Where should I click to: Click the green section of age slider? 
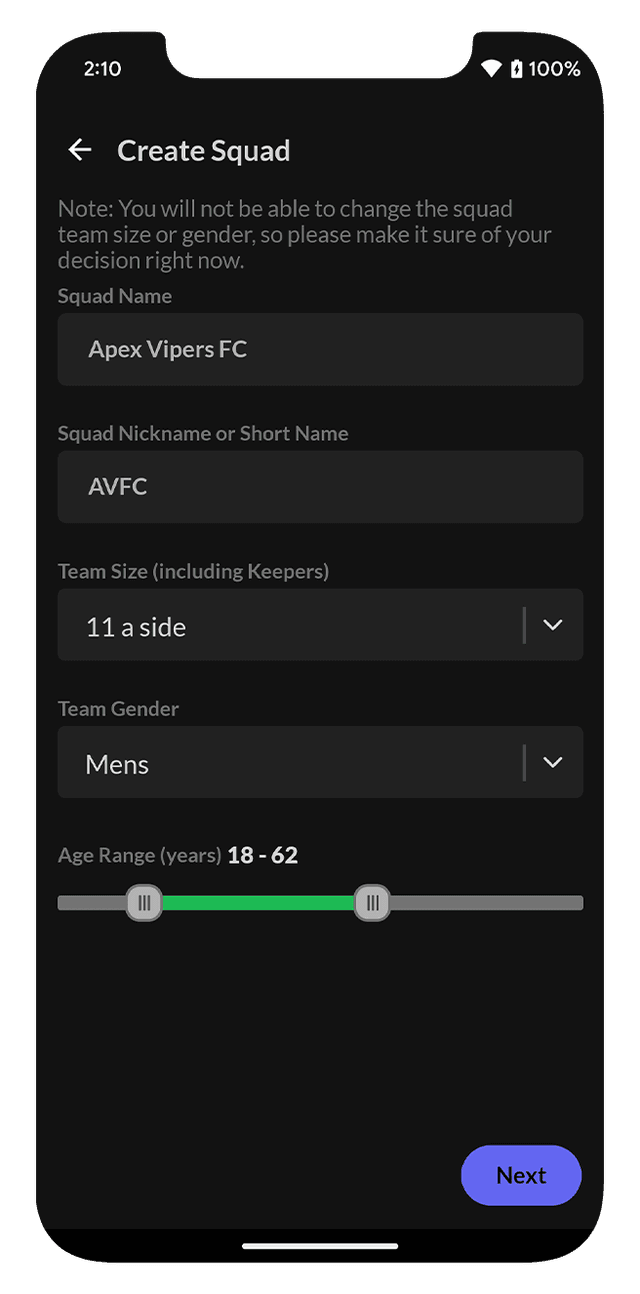[x=258, y=903]
